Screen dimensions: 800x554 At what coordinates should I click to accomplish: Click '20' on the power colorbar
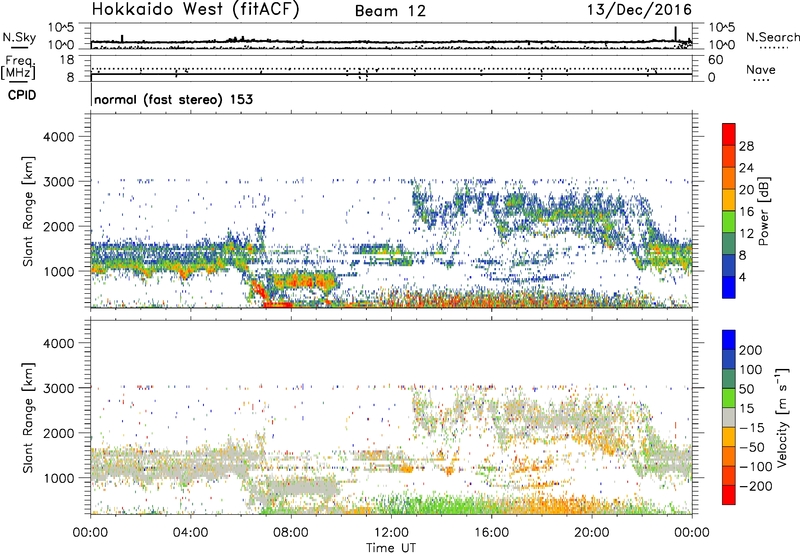pos(746,190)
